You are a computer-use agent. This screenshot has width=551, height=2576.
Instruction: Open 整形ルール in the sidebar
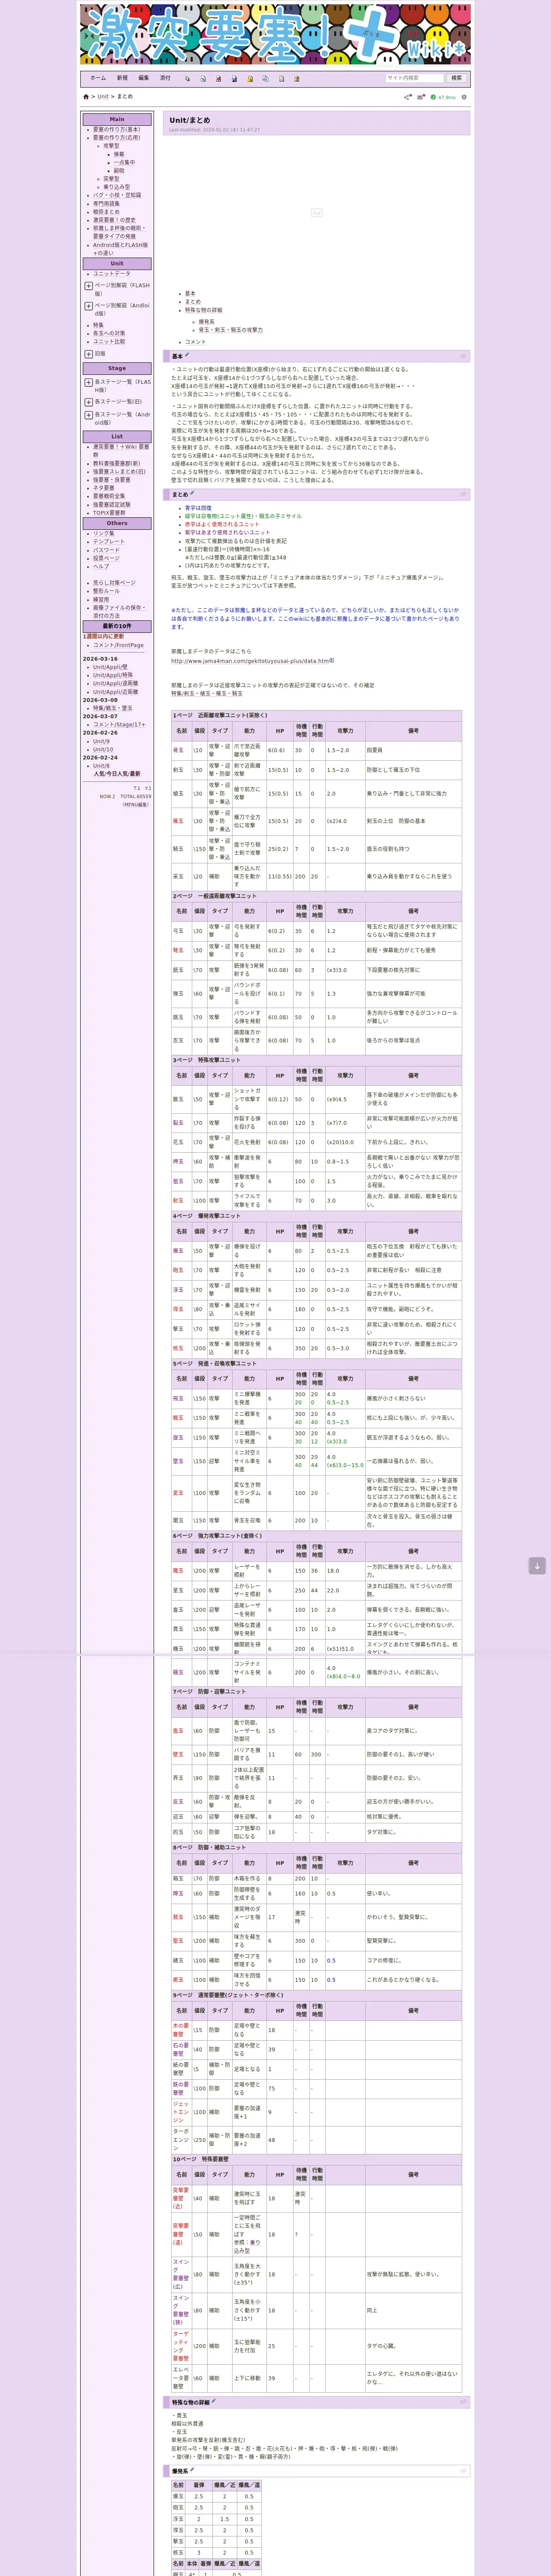point(106,591)
